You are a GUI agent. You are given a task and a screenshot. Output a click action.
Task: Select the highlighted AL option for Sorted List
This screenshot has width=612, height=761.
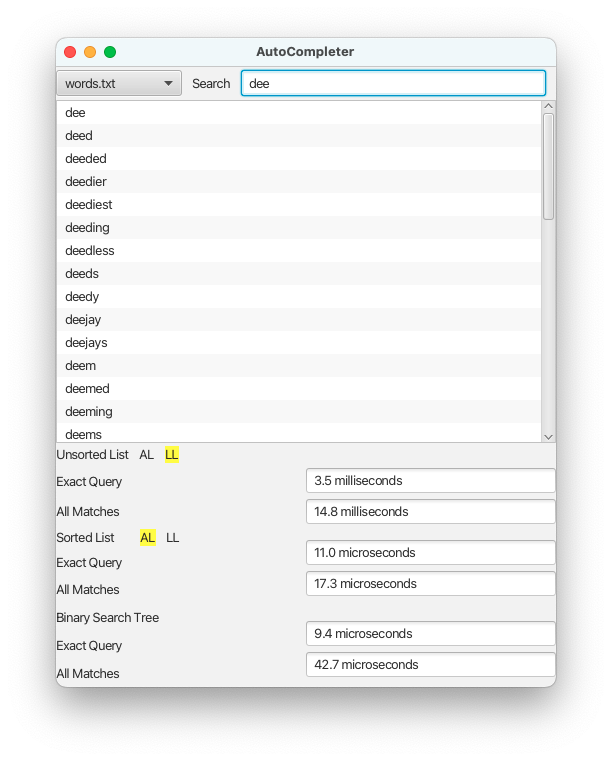[x=148, y=538]
